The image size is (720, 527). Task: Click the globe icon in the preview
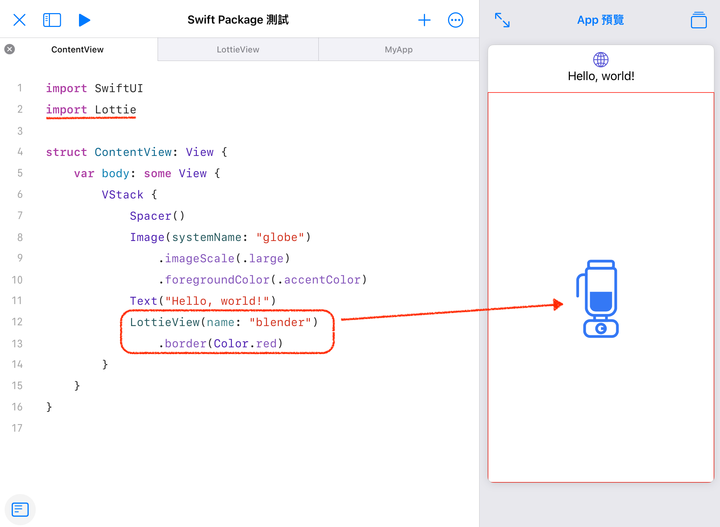[x=601, y=59]
